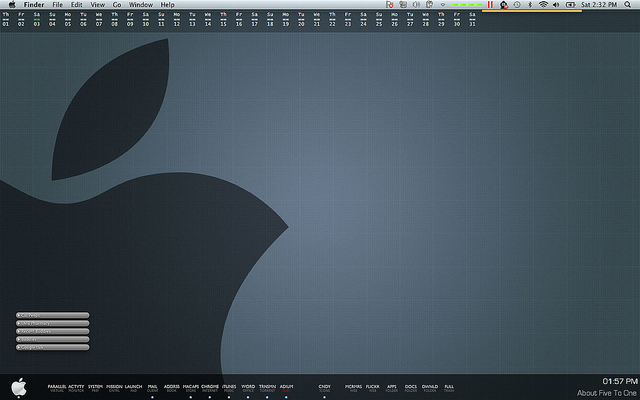Click the About Five To One text
Image resolution: width=640 pixels, height=400 pixels.
coord(607,393)
